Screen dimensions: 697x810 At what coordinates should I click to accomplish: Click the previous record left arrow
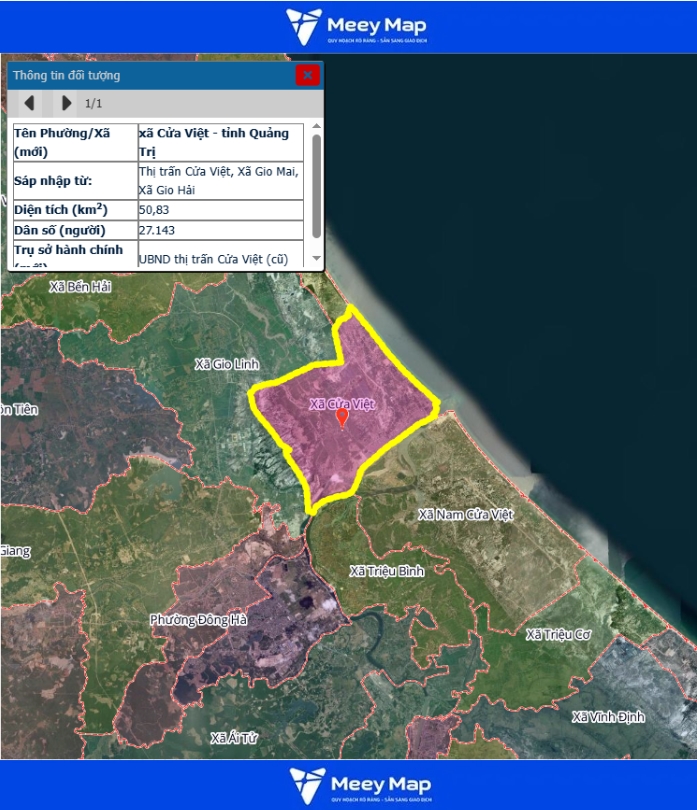(29, 103)
